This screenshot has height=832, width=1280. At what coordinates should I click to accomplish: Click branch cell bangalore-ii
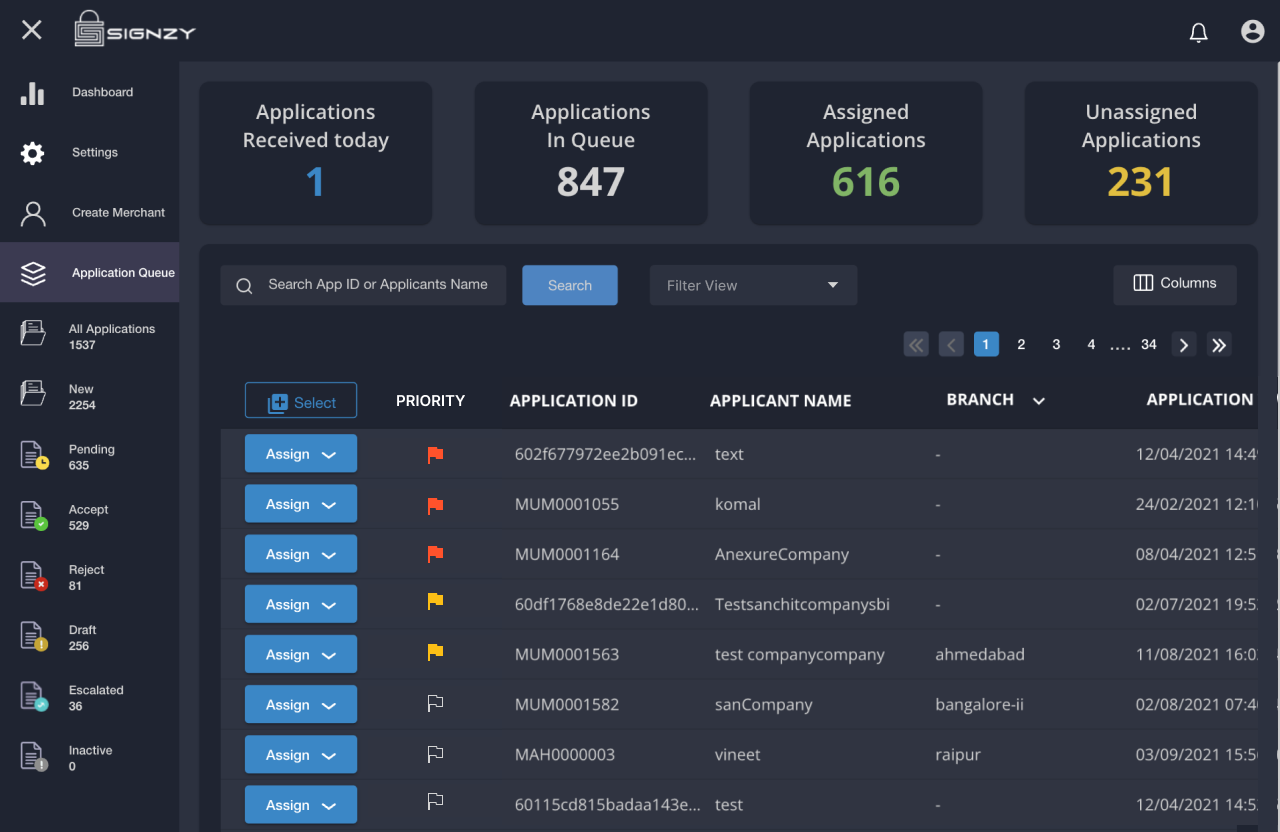(979, 704)
